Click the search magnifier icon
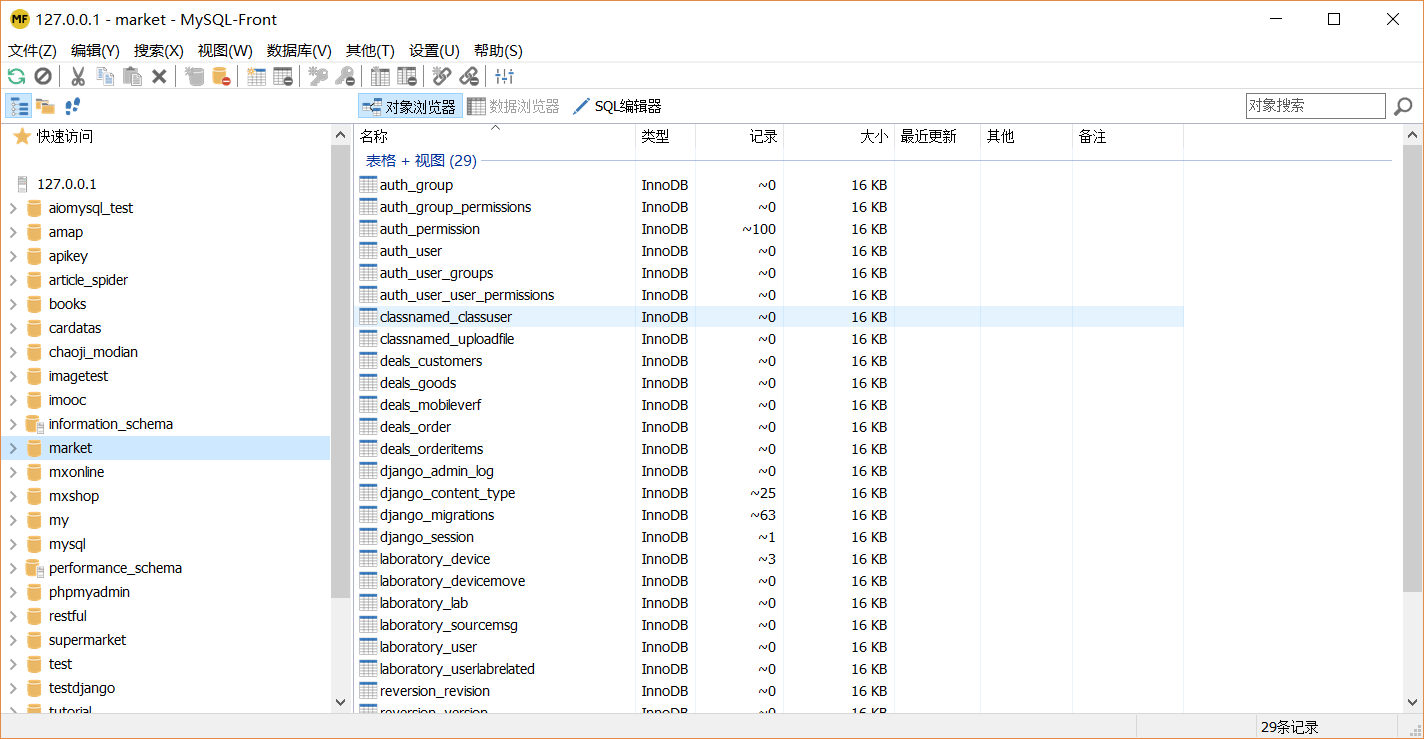Viewport: 1424px width, 739px height. tap(1403, 106)
